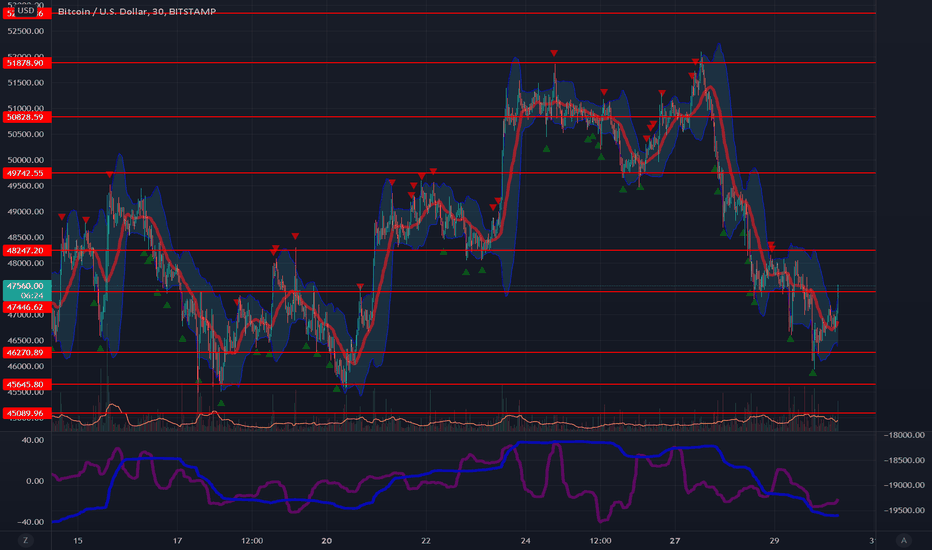
Task: Click date label 29 on time axis
Action: 774,540
